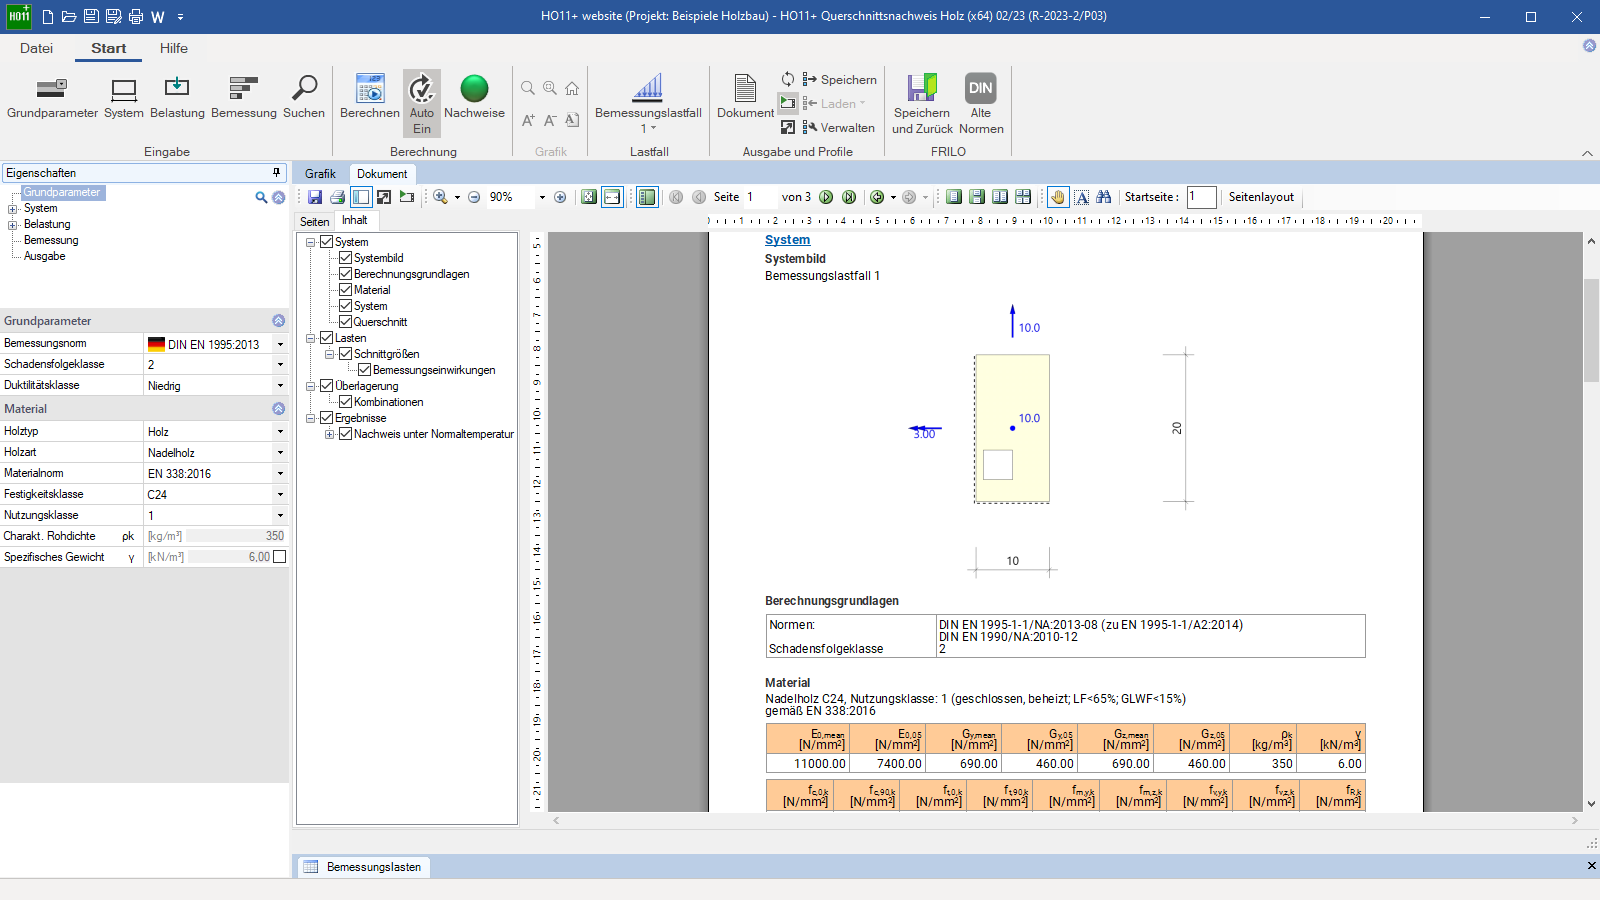Click the fit whole page icon
The width and height of the screenshot is (1600, 900).
click(589, 197)
